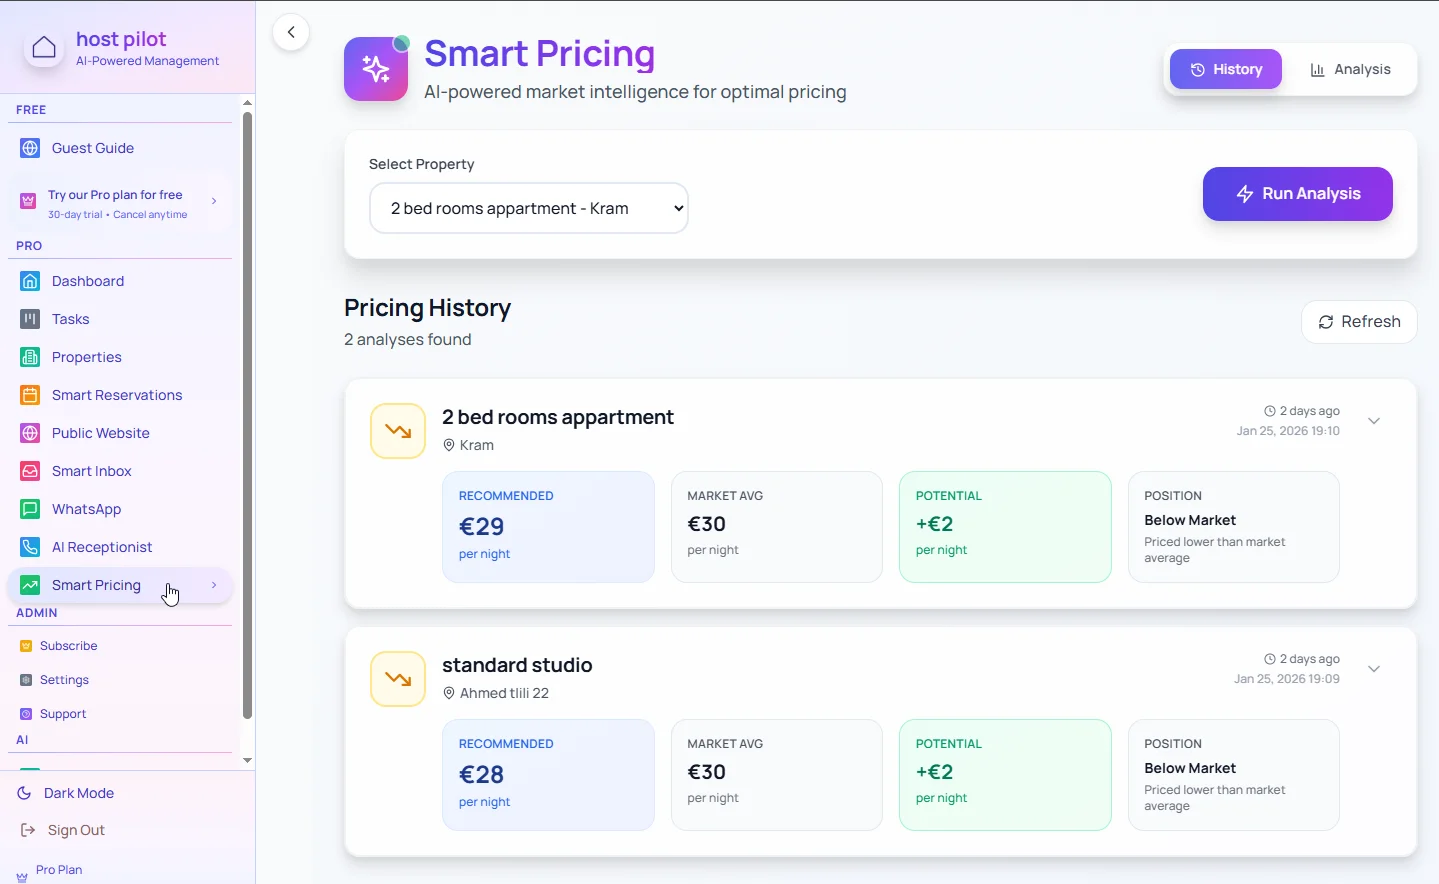Open the Properties panel icon
Image resolution: width=1439 pixels, height=884 pixels.
(28, 357)
